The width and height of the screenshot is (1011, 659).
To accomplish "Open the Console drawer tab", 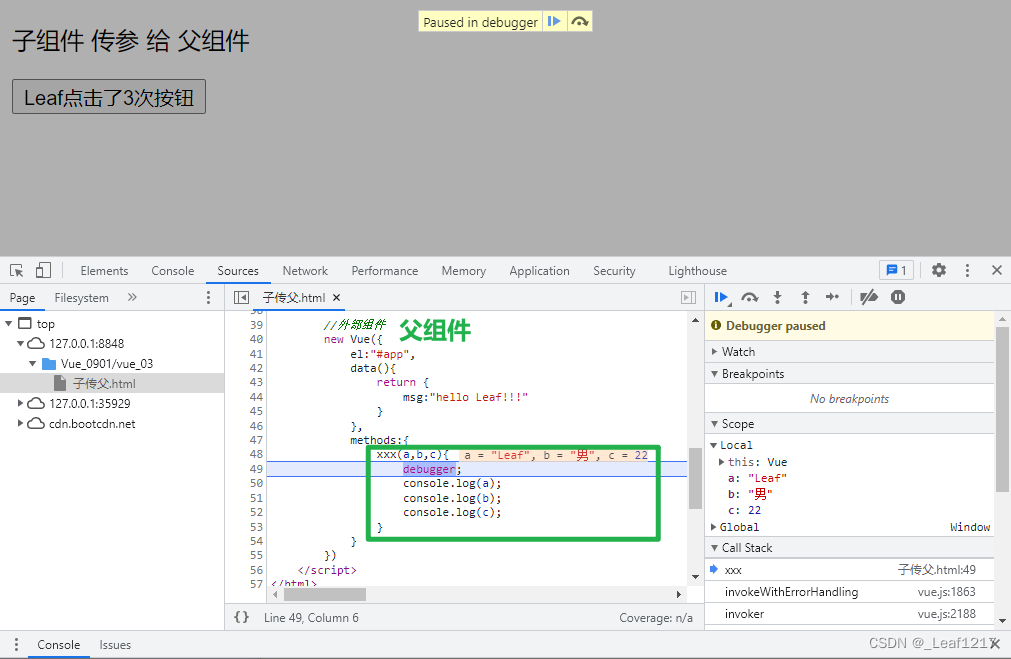I will tap(59, 645).
